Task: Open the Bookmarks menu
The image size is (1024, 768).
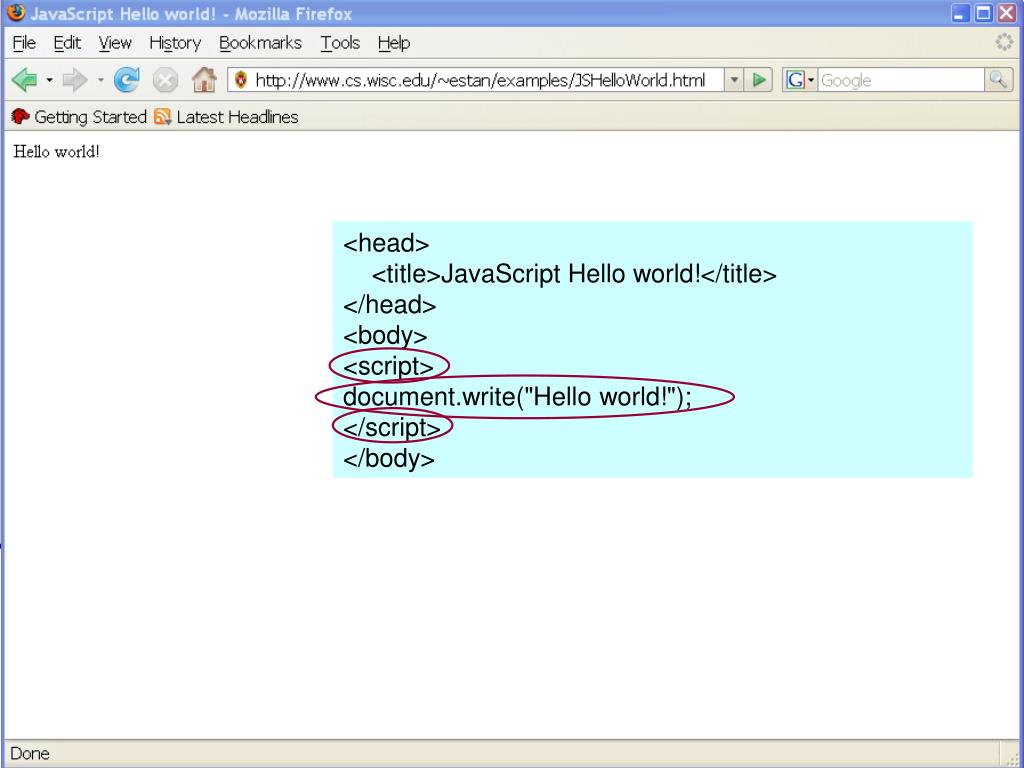Action: [x=261, y=43]
